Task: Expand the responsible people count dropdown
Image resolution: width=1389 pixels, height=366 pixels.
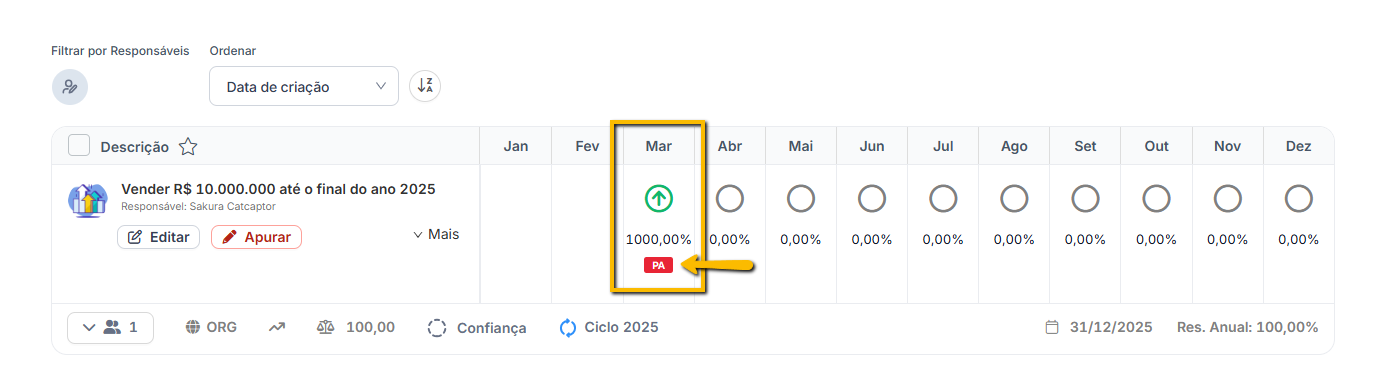Action: [110, 327]
